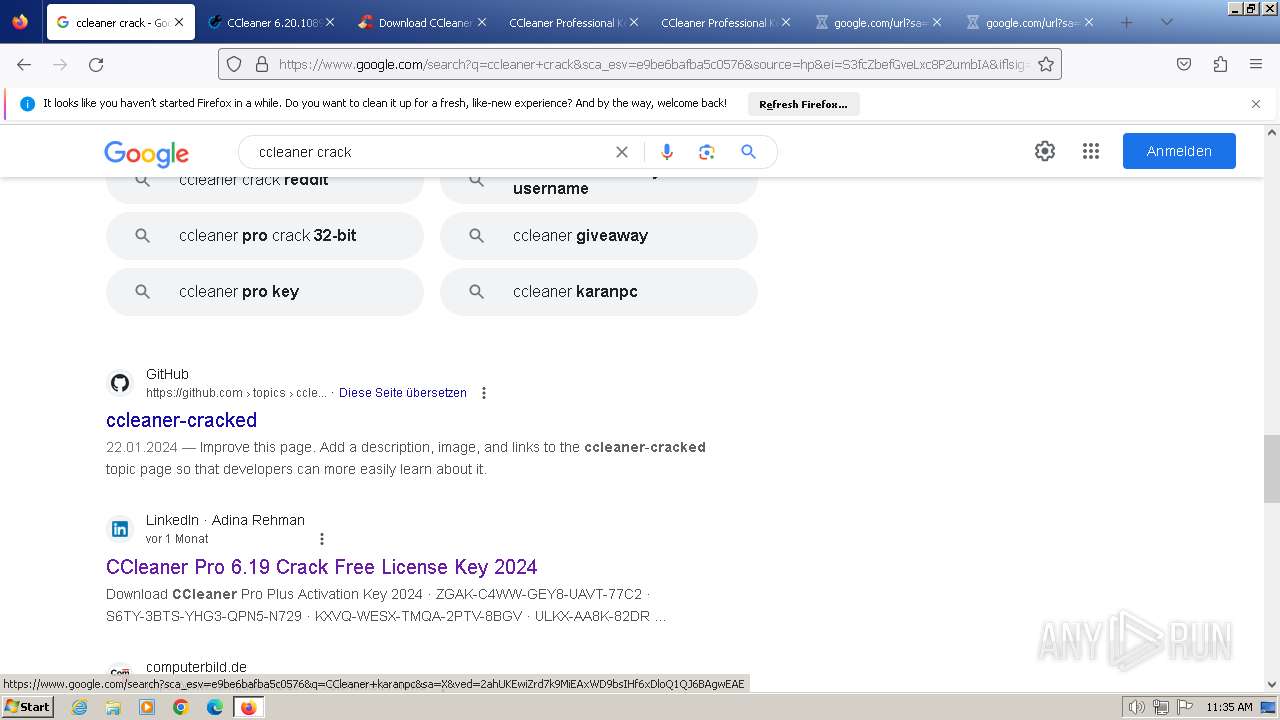This screenshot has width=1280, height=720.
Task: Click Refresh Firefox button
Action: (803, 104)
